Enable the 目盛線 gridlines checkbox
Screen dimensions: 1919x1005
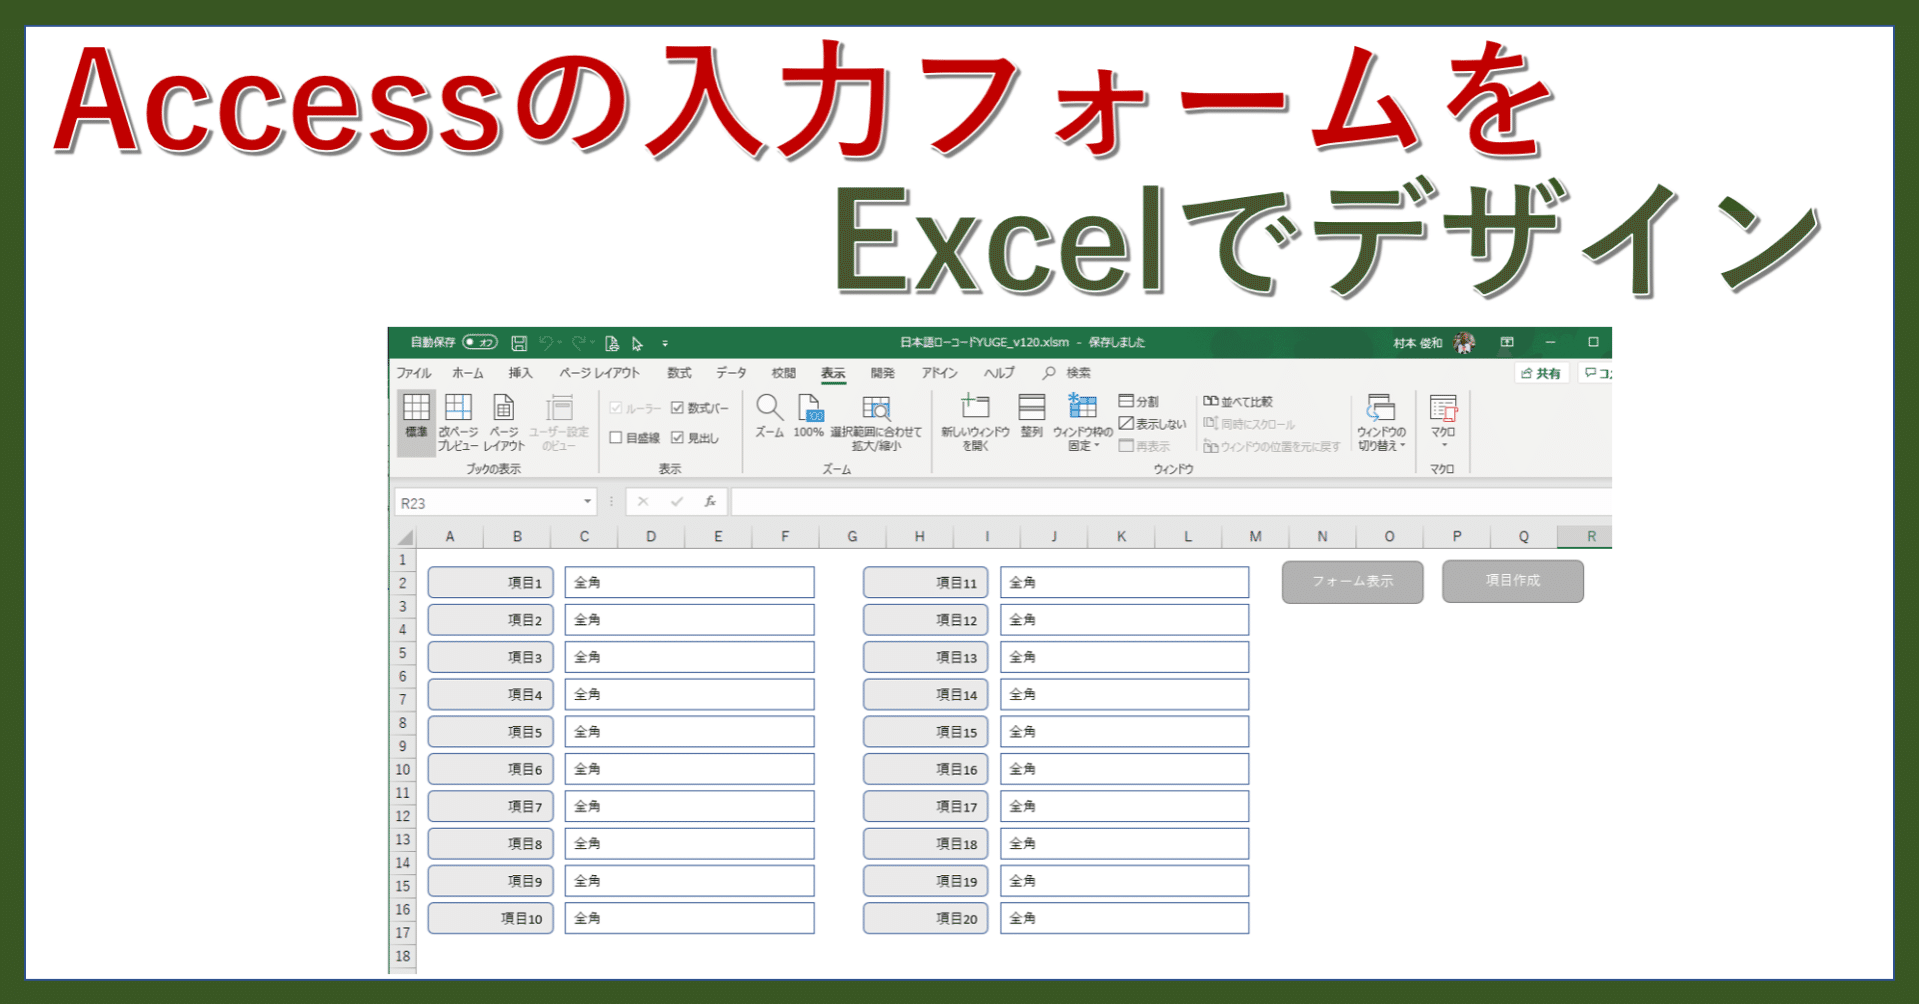(617, 437)
